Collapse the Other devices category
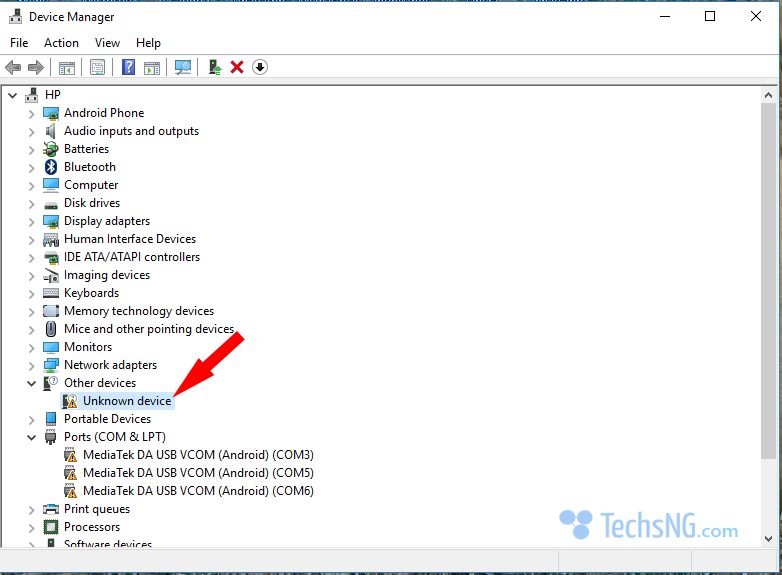This screenshot has height=575, width=782. (31, 383)
